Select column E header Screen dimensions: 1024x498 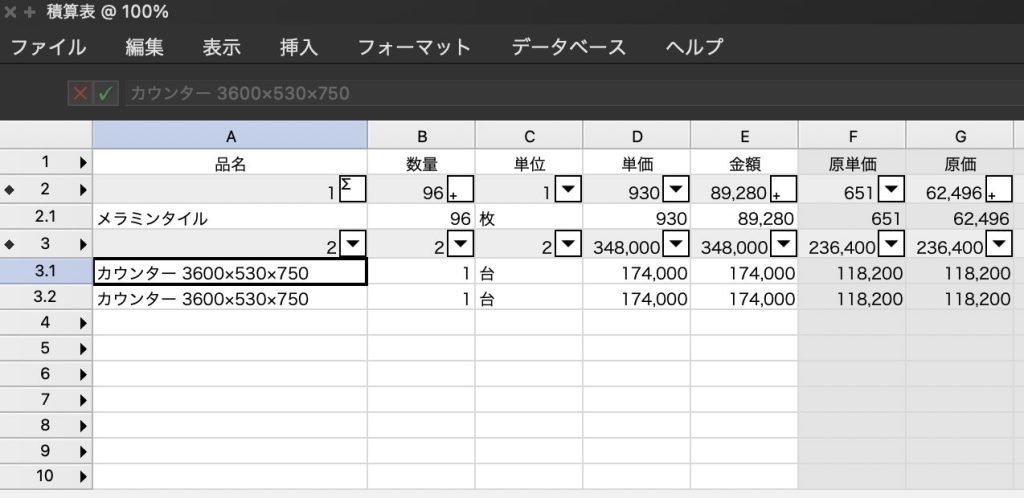(x=744, y=136)
